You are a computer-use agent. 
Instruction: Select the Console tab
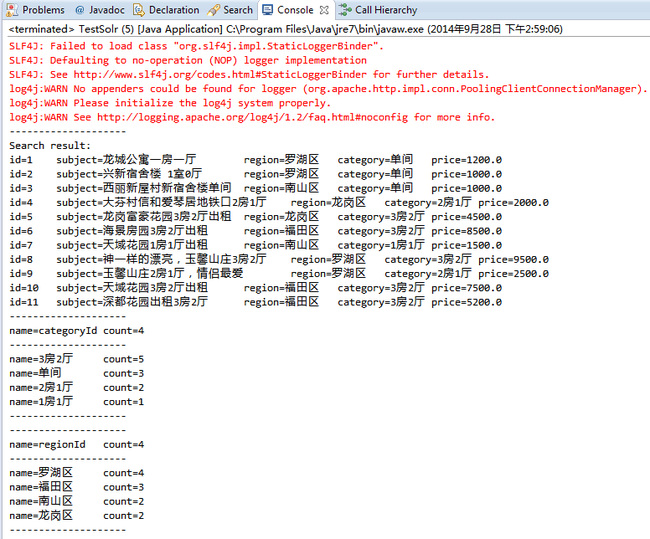(295, 10)
